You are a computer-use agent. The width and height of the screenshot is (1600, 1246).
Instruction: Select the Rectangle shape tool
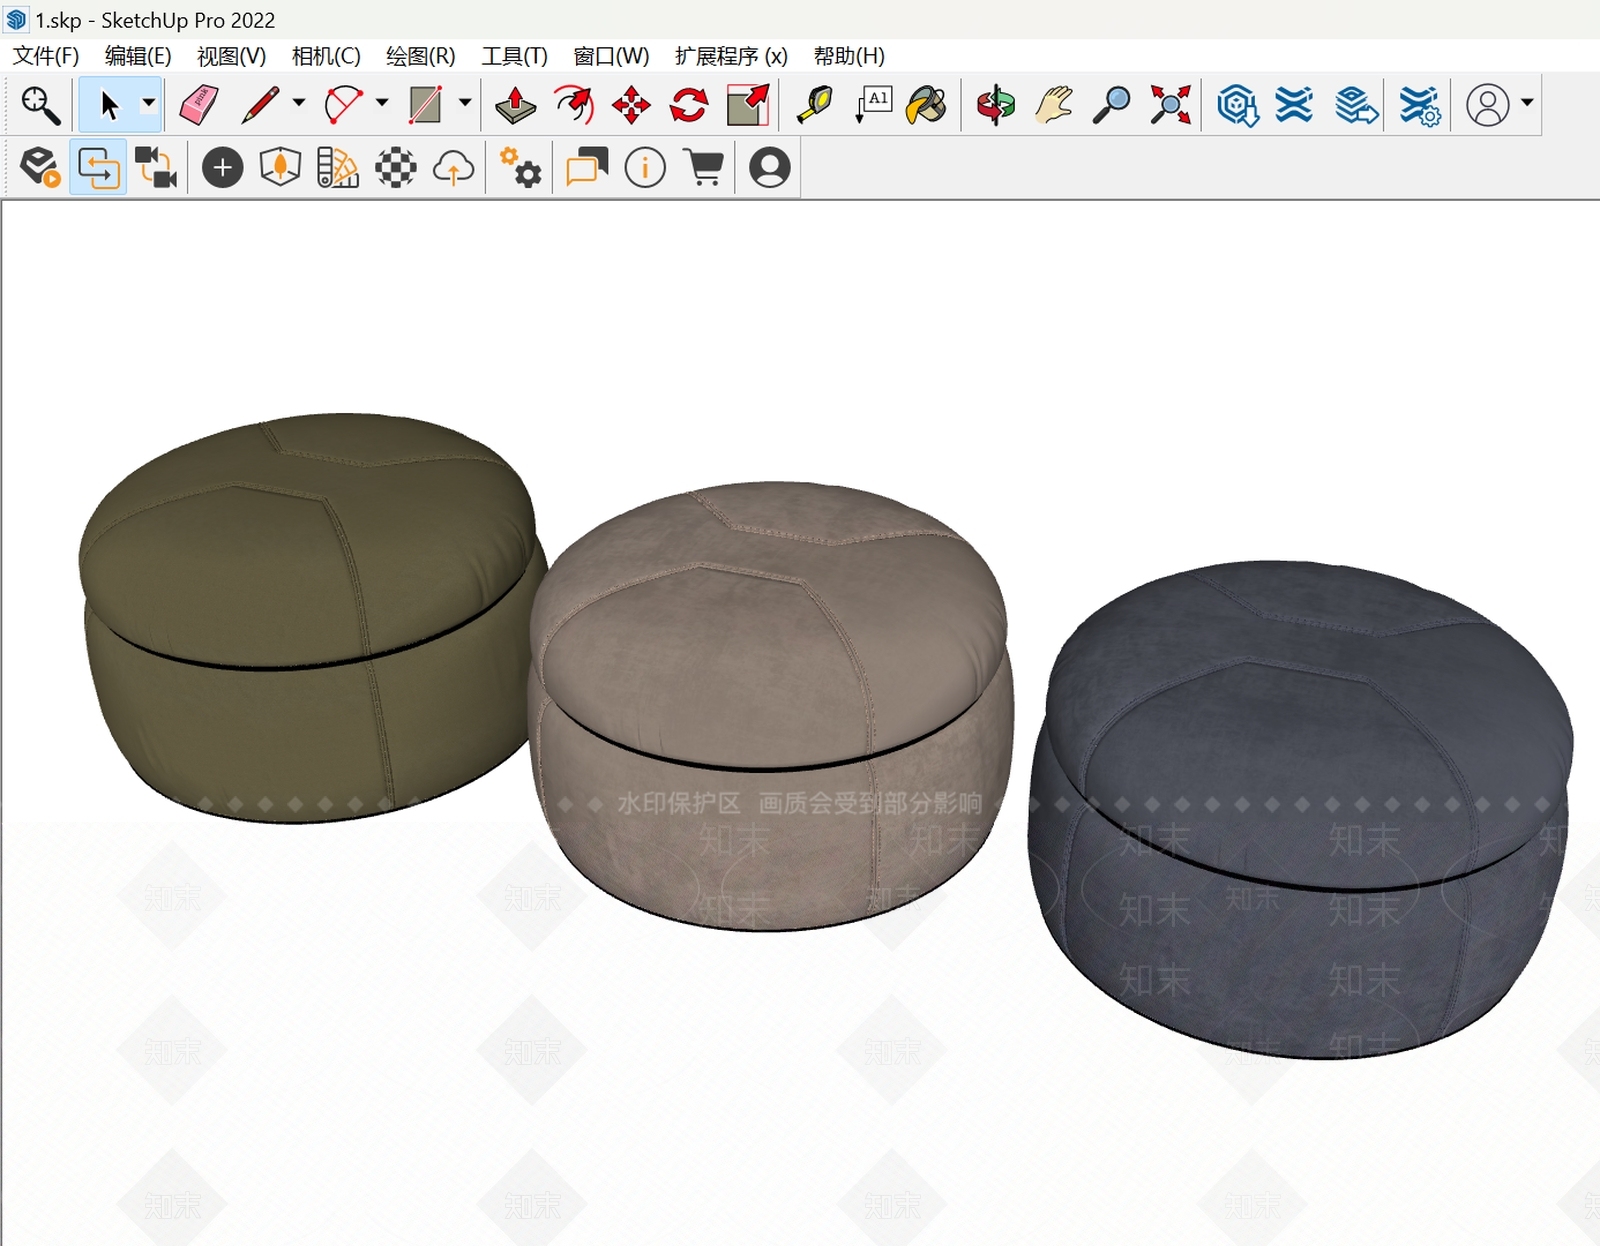pyautogui.click(x=426, y=104)
